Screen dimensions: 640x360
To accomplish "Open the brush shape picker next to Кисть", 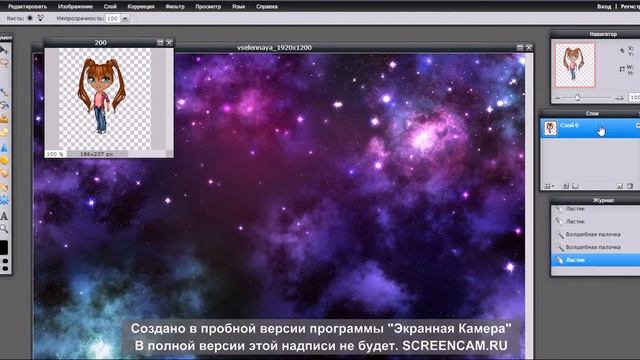I will 30,18.
